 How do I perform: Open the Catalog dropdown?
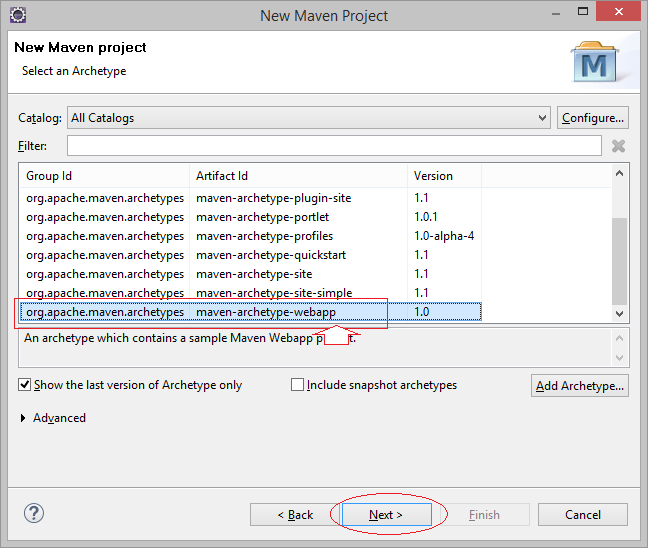tap(309, 118)
